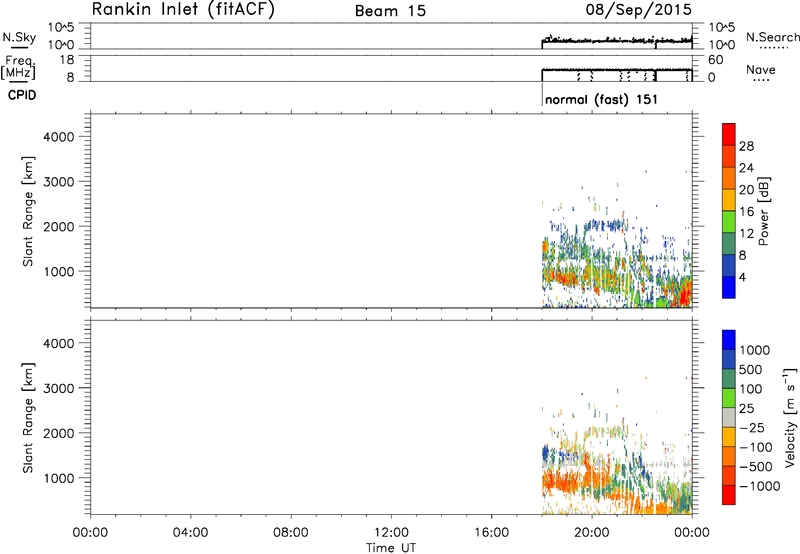This screenshot has width=800, height=554.
Task: Click the 'N.Search' legend label
Action: (x=772, y=37)
